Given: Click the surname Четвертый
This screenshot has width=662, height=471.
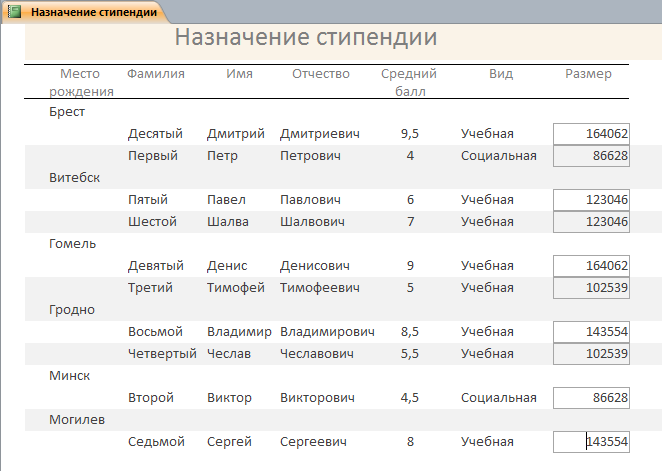Looking at the screenshot, I should click(163, 354).
